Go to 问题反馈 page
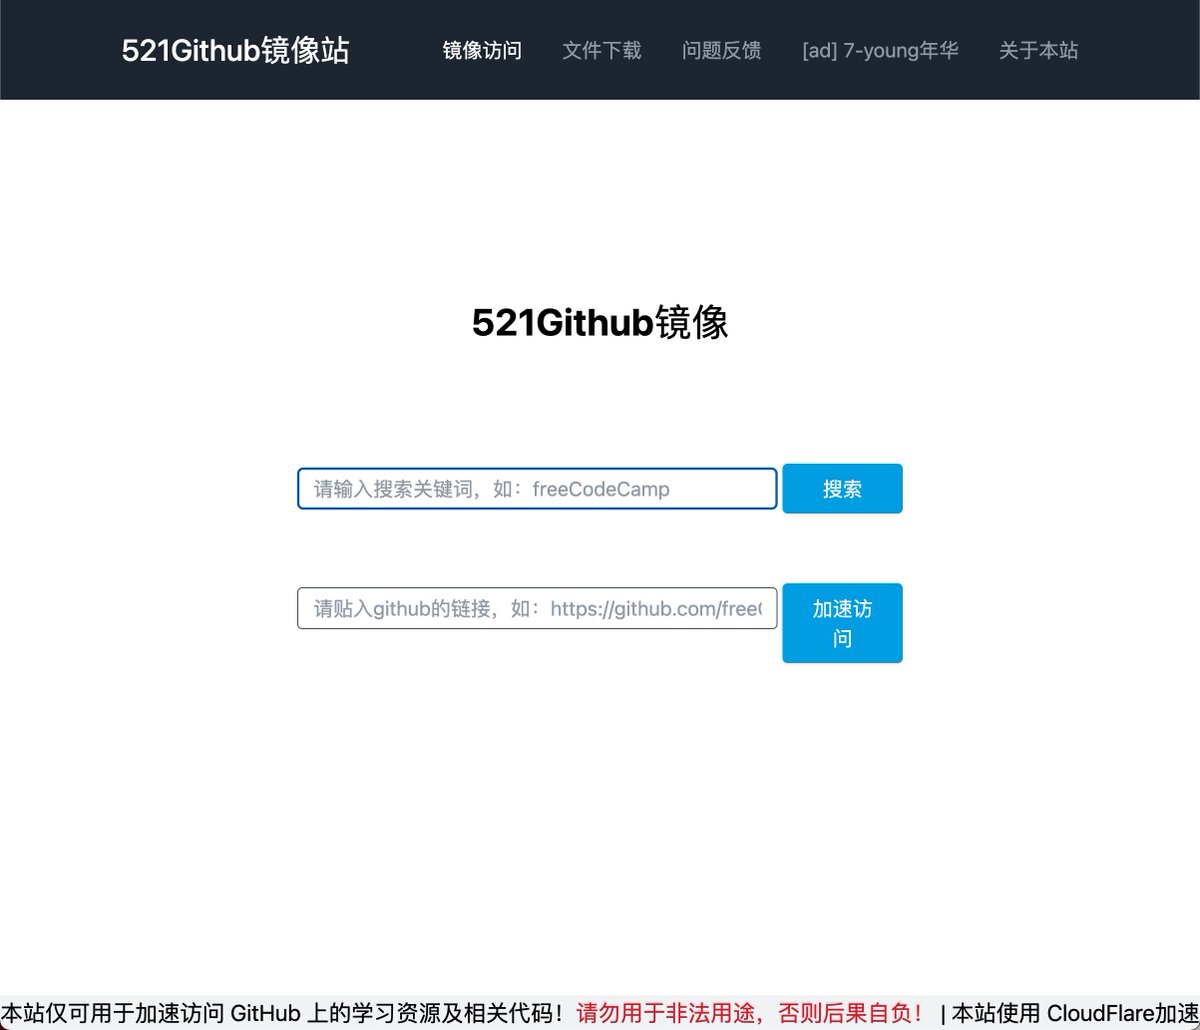 click(722, 50)
